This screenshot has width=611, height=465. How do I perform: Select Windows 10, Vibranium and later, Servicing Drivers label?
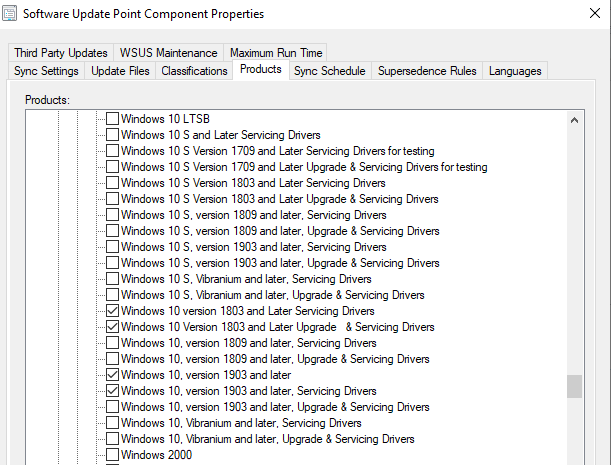tap(241, 423)
